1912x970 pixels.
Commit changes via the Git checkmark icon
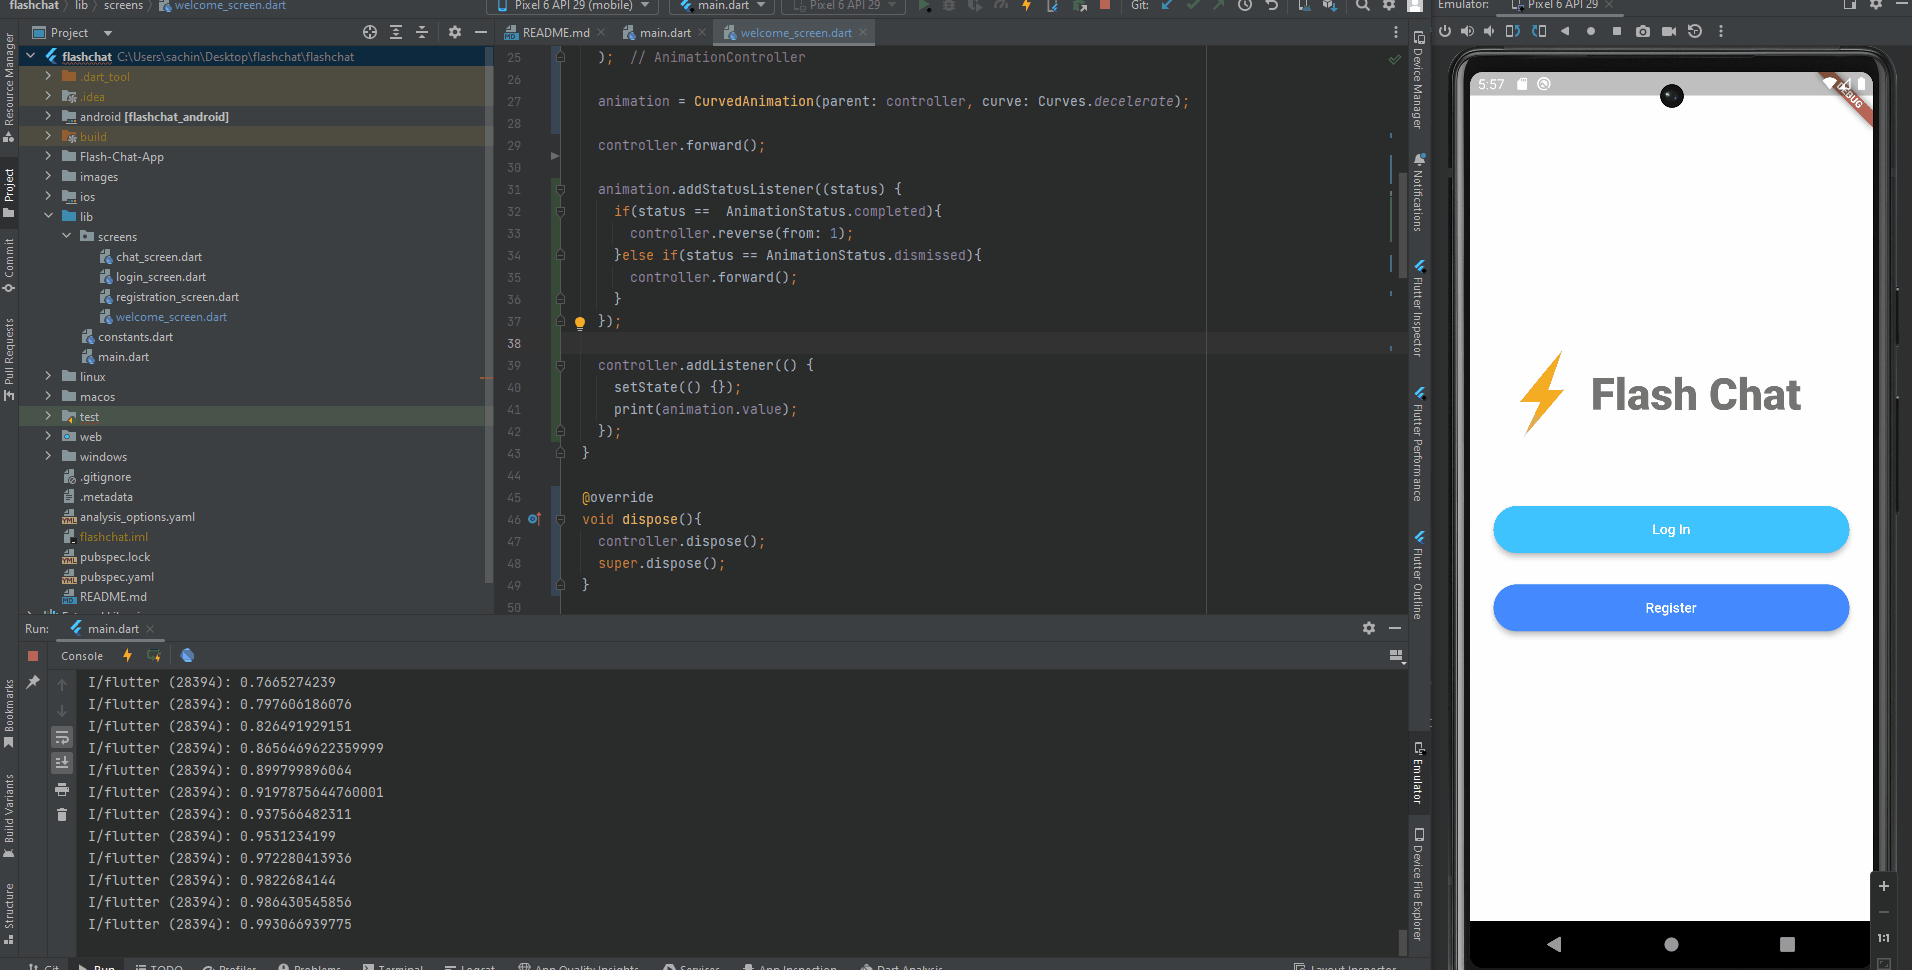point(1194,7)
